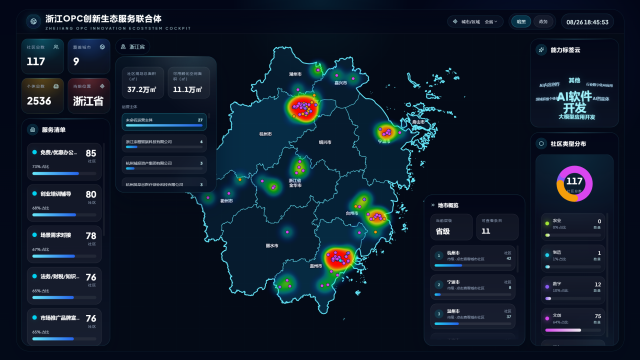Click the 117 donut chart ring
This screenshot has height=360, width=640.
tap(574, 184)
